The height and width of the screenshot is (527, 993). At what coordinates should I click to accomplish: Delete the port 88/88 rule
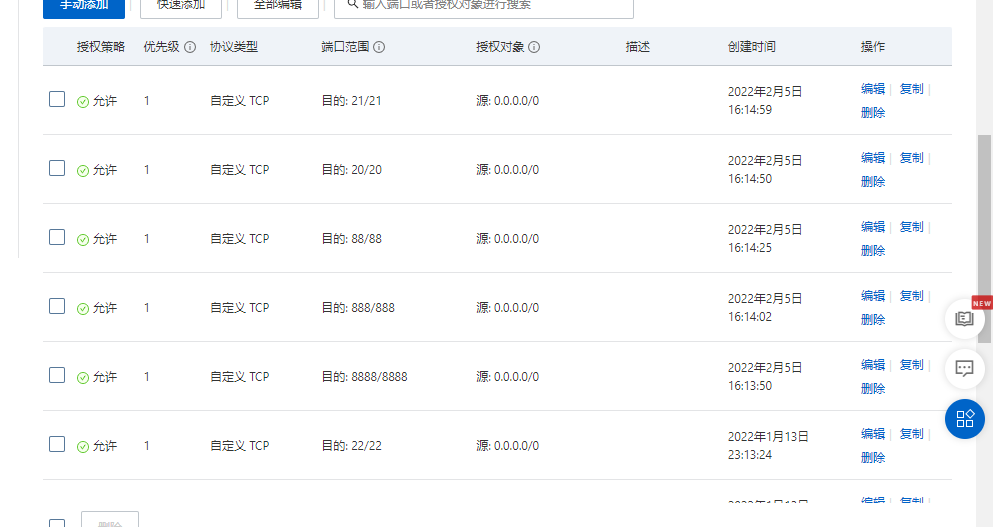point(873,251)
